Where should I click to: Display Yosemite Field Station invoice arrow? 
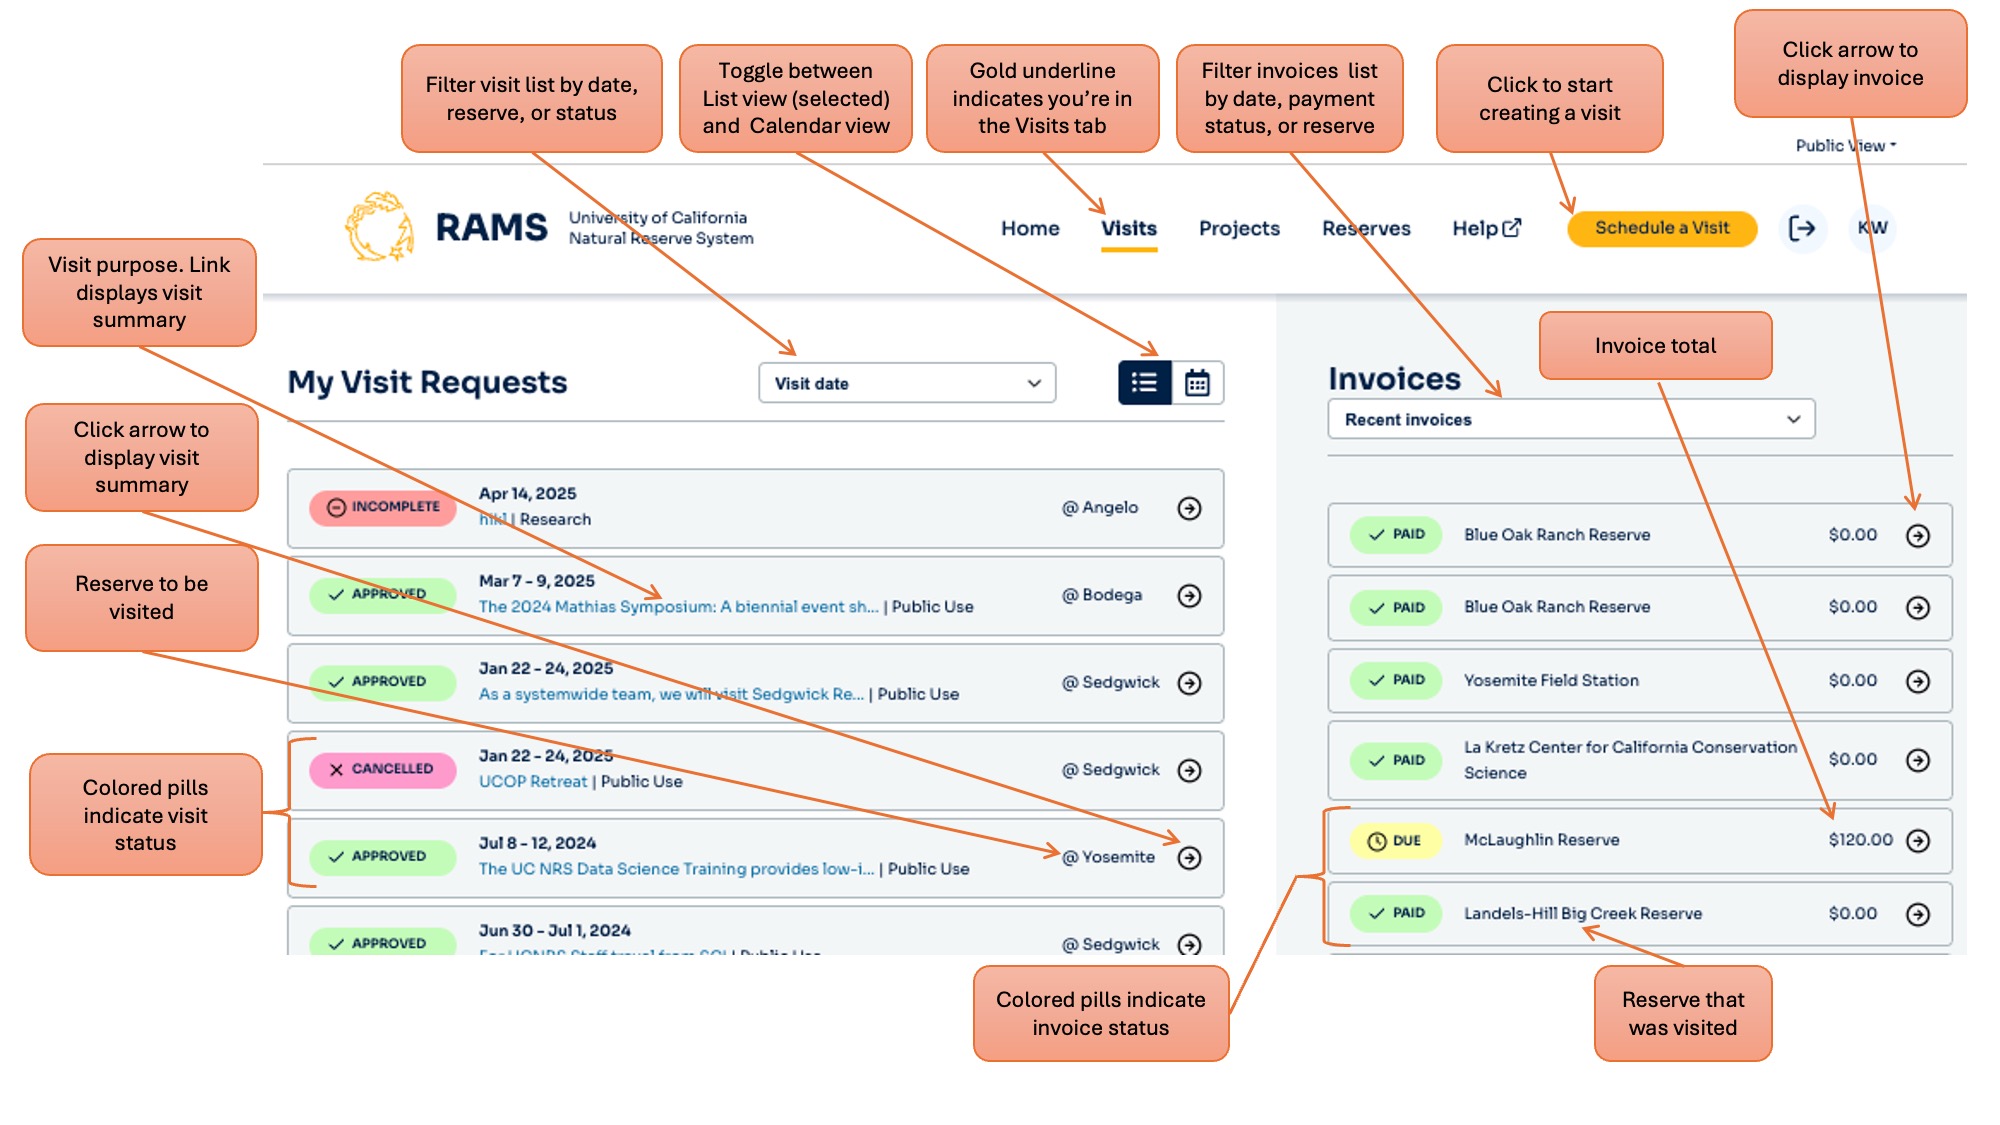[1917, 681]
